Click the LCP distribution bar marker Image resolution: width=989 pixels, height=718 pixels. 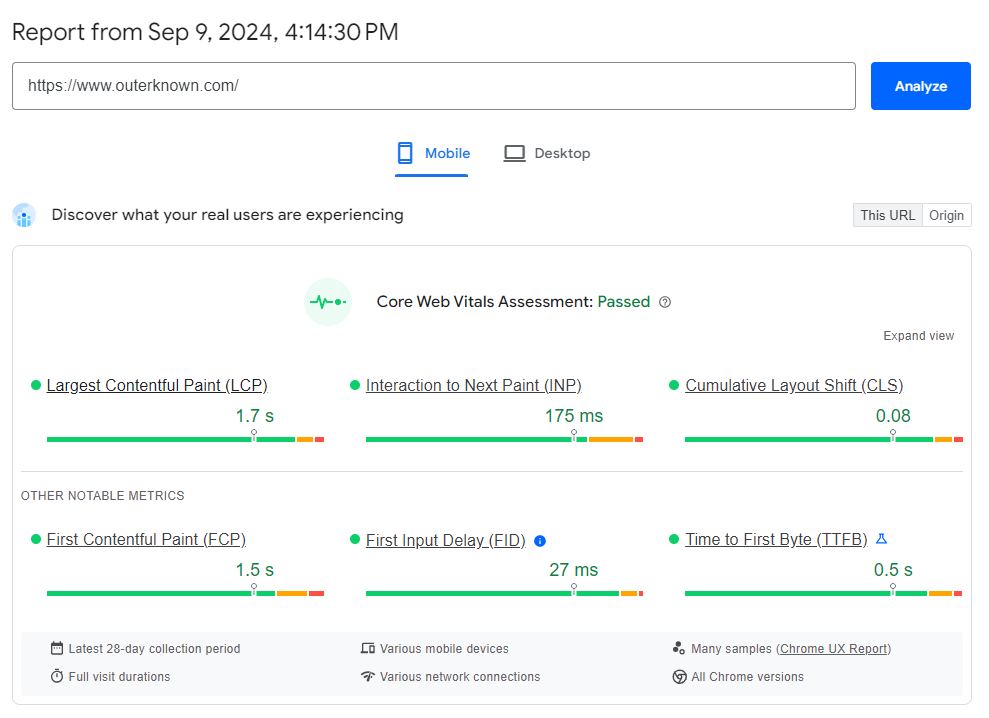[x=254, y=436]
